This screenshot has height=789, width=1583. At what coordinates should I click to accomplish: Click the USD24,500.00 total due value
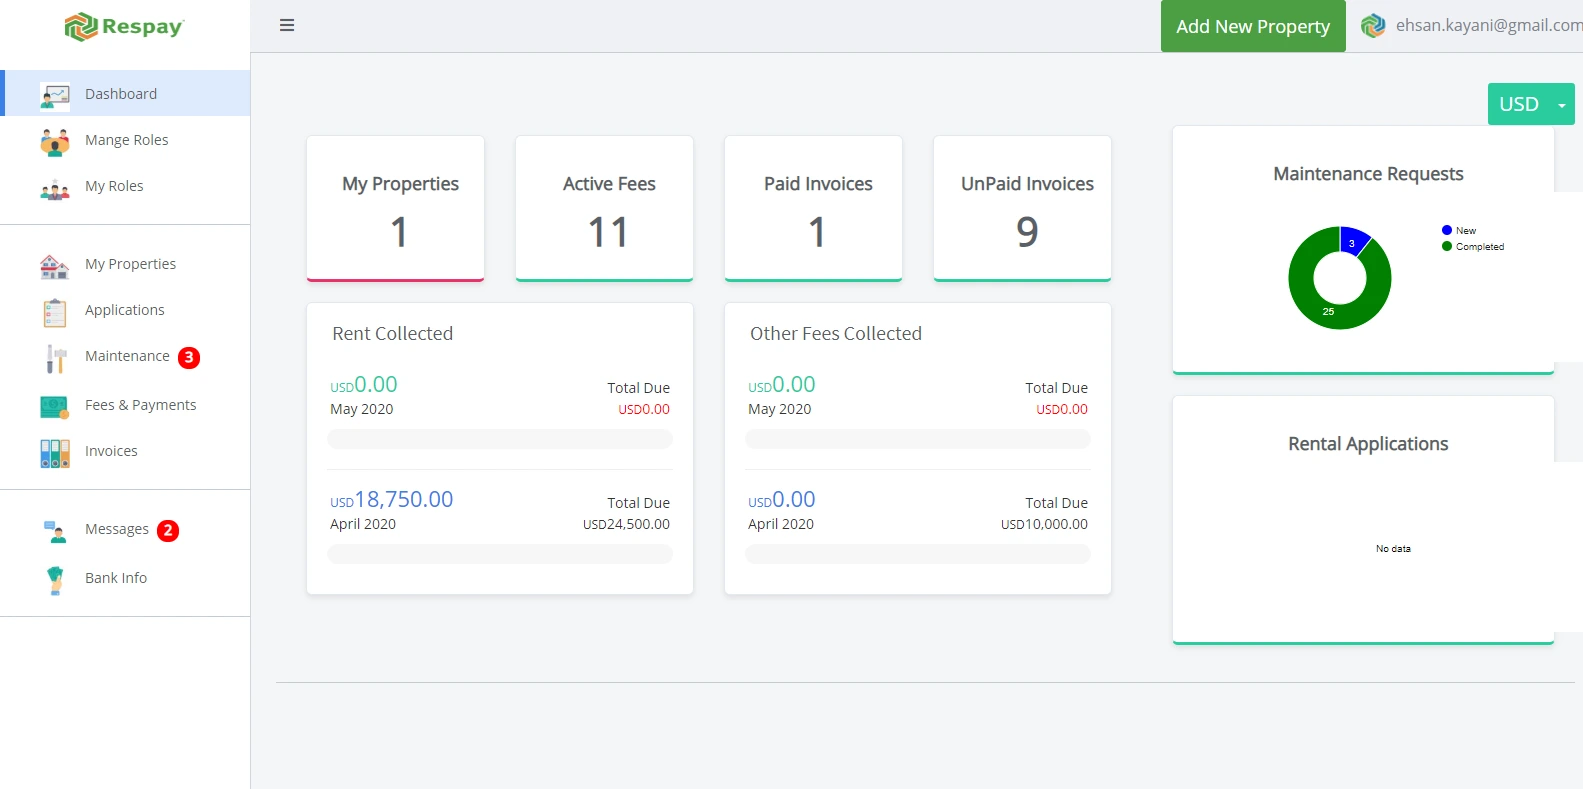tap(627, 524)
